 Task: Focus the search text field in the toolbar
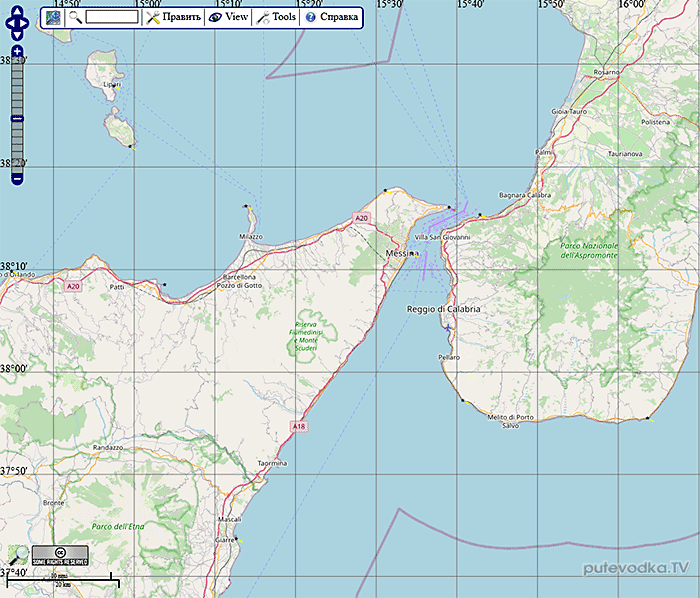[112, 17]
